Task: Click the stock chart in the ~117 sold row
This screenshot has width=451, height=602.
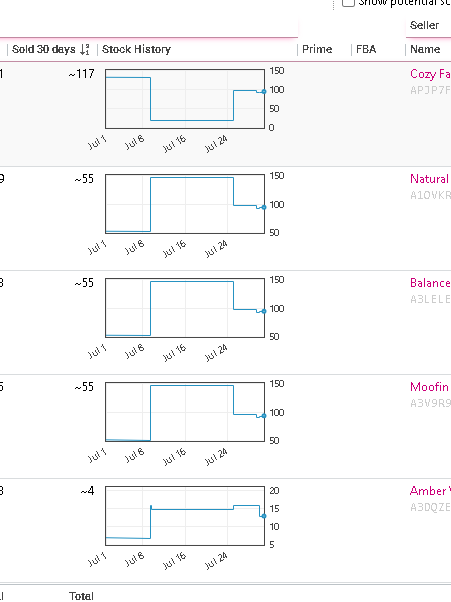Action: [x=185, y=99]
